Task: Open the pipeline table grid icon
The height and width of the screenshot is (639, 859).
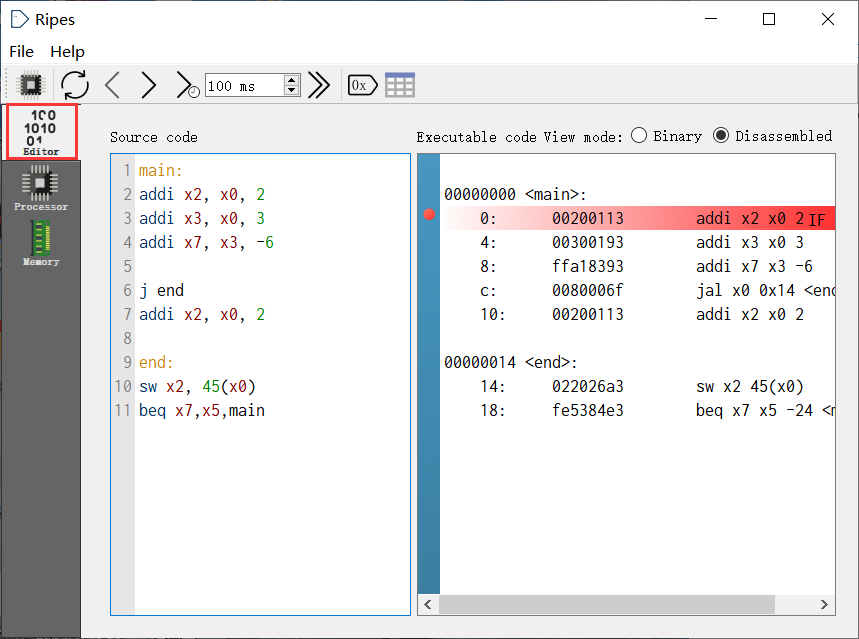Action: coord(400,85)
